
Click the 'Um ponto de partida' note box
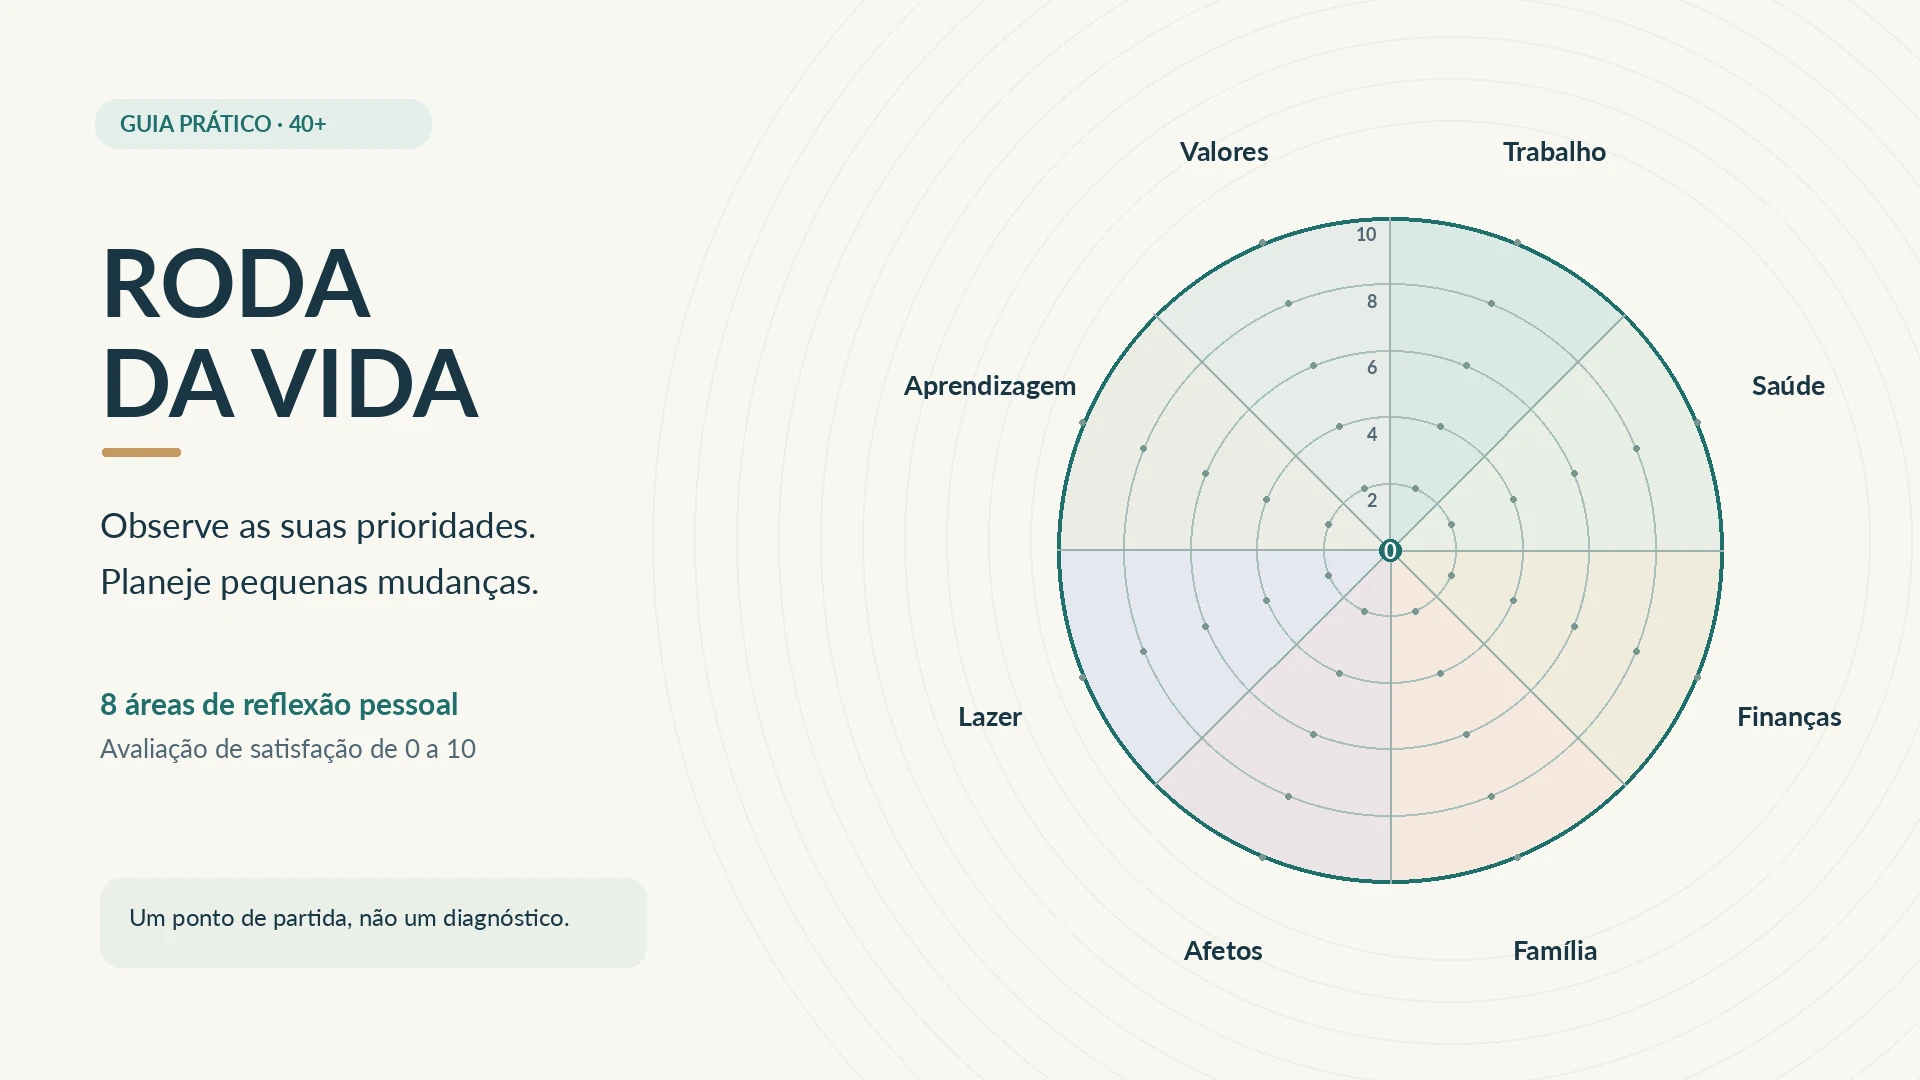(373, 922)
